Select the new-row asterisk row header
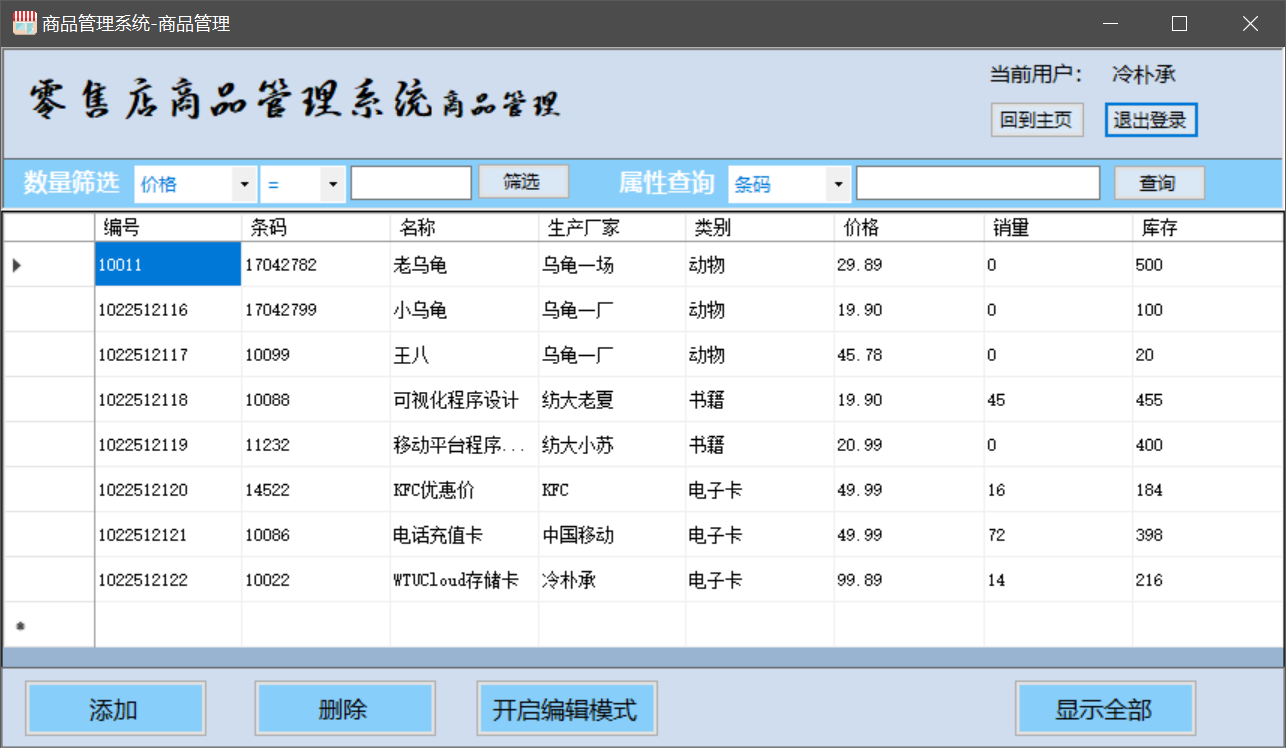Viewport: 1286px width, 748px height. pos(49,625)
